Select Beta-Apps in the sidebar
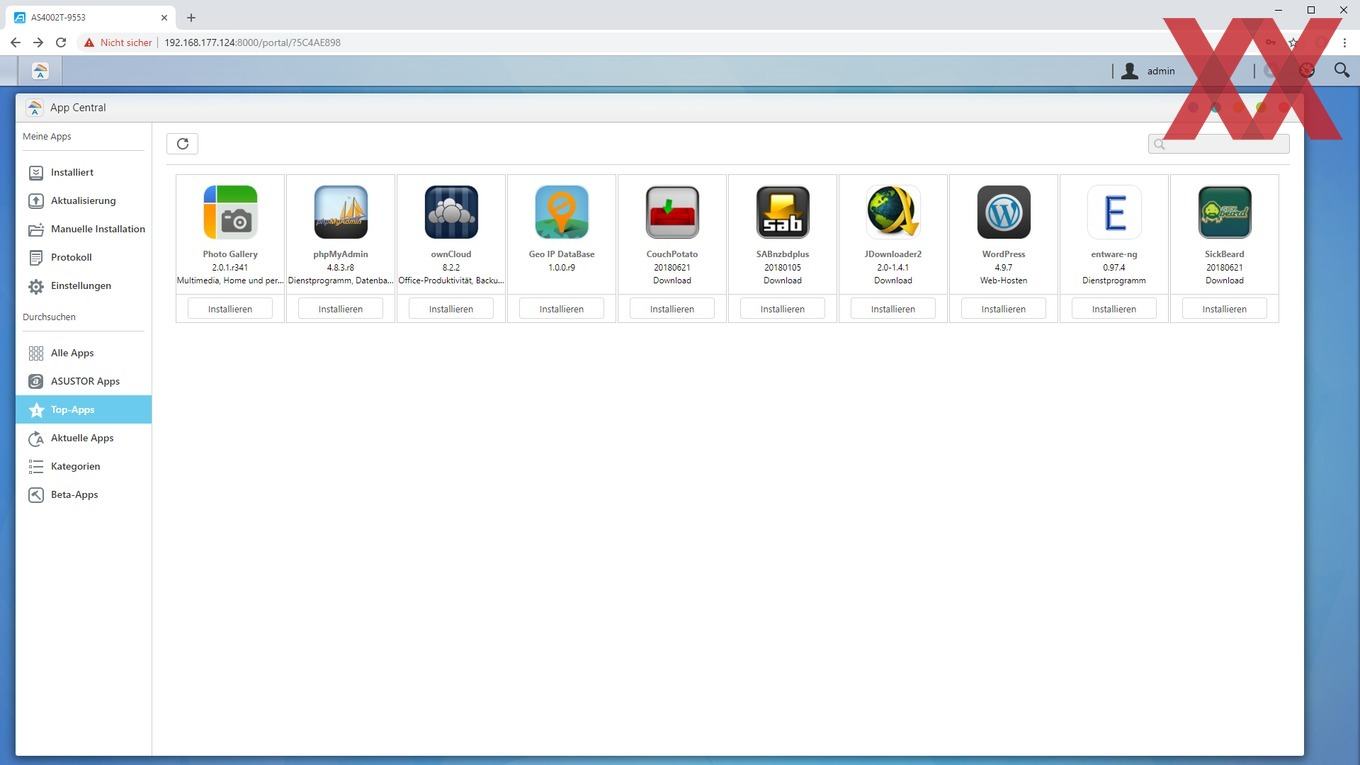Image resolution: width=1360 pixels, height=765 pixels. 83,495
